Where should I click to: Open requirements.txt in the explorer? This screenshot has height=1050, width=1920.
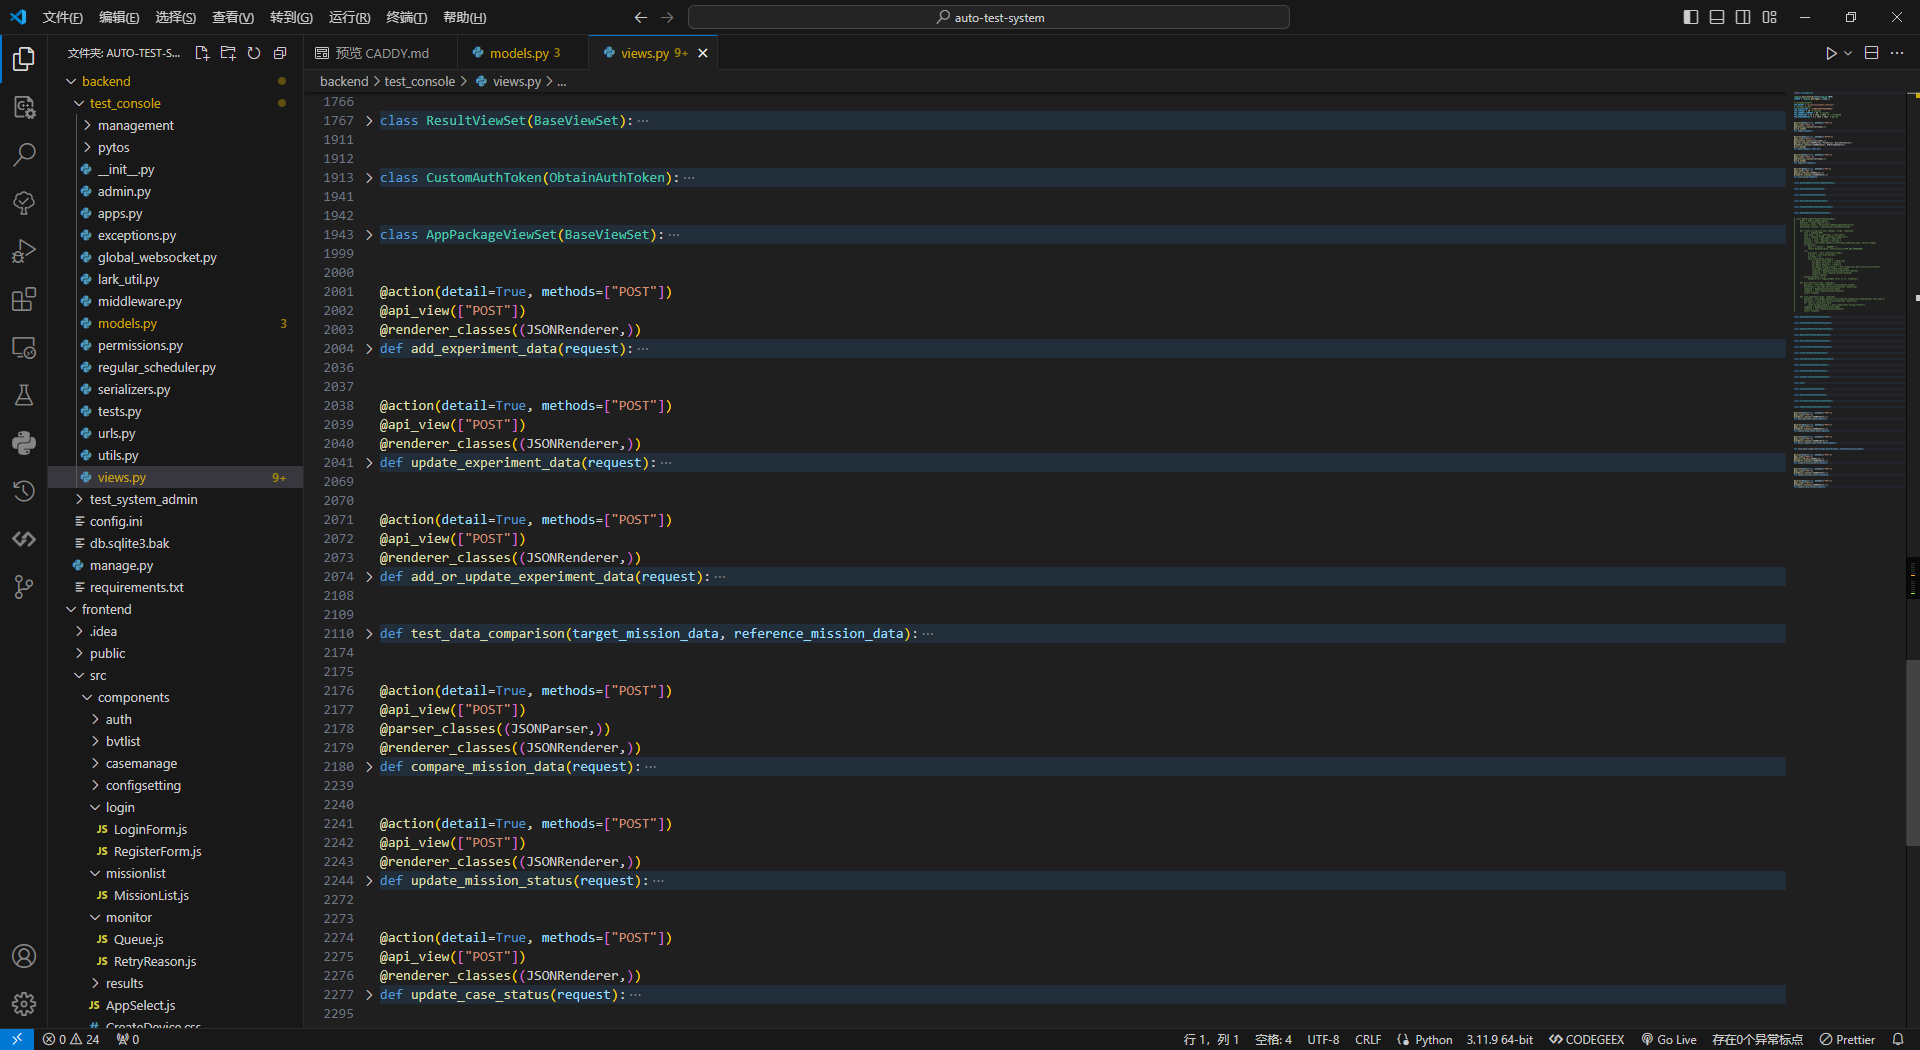[137, 587]
